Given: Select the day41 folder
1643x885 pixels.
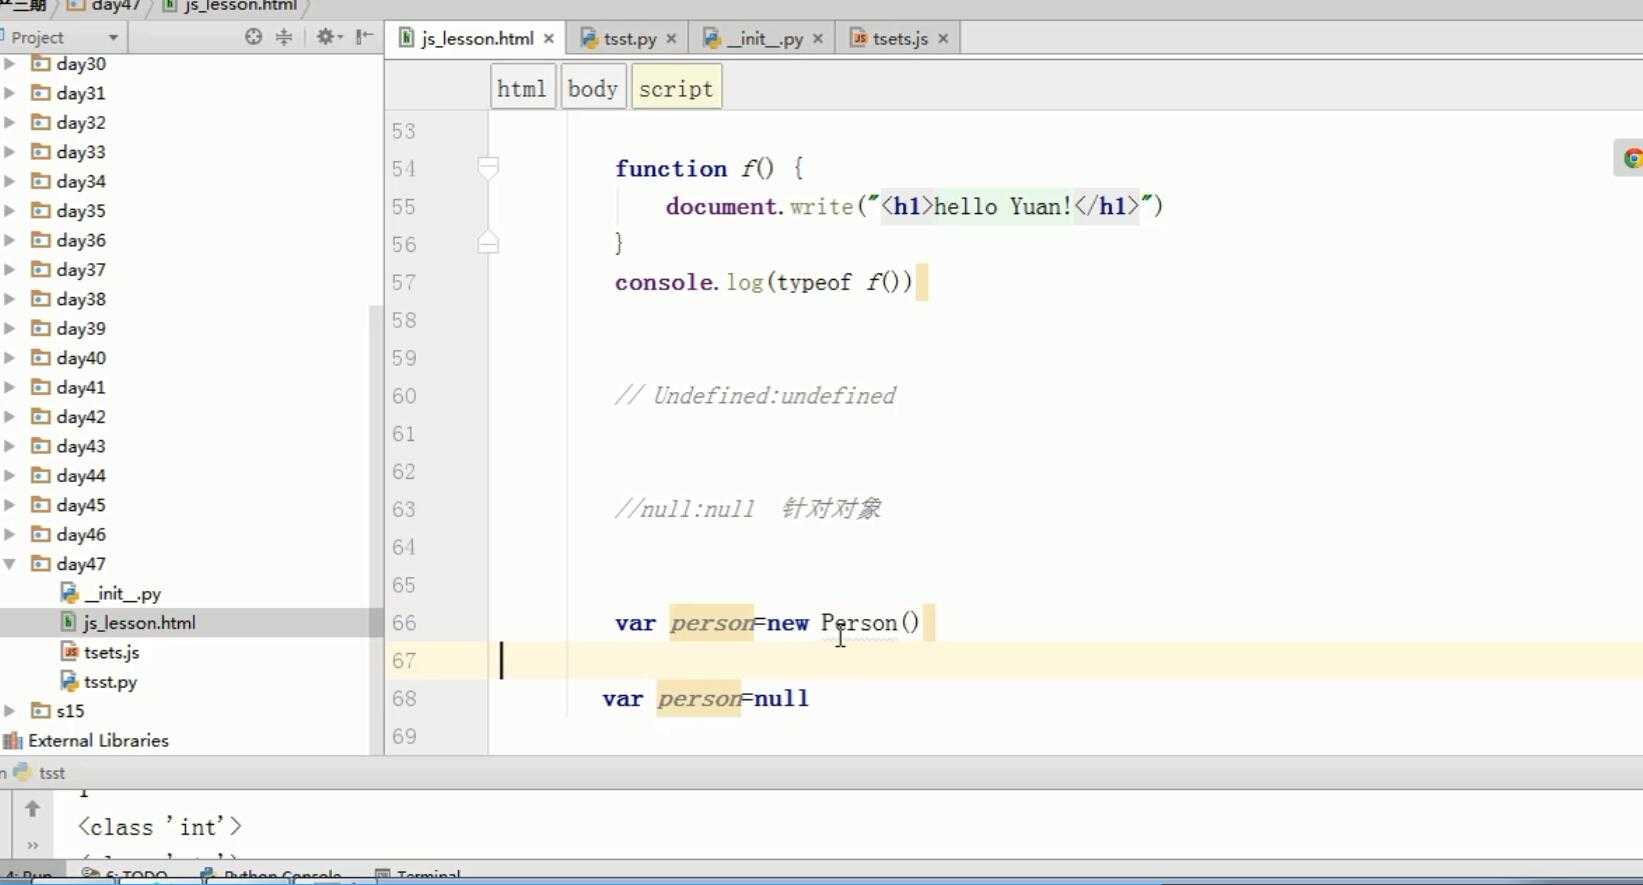Looking at the screenshot, I should point(81,387).
